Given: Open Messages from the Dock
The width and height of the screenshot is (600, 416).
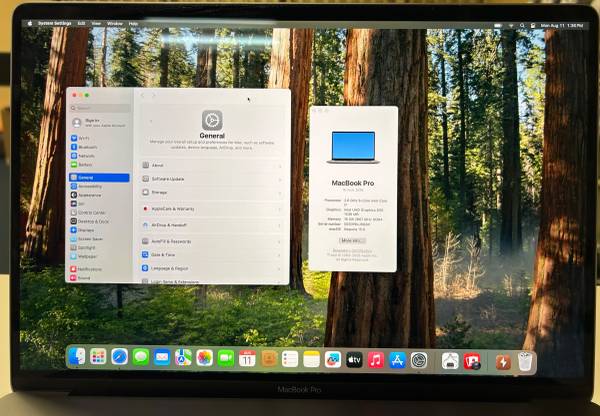Looking at the screenshot, I should point(141,358).
